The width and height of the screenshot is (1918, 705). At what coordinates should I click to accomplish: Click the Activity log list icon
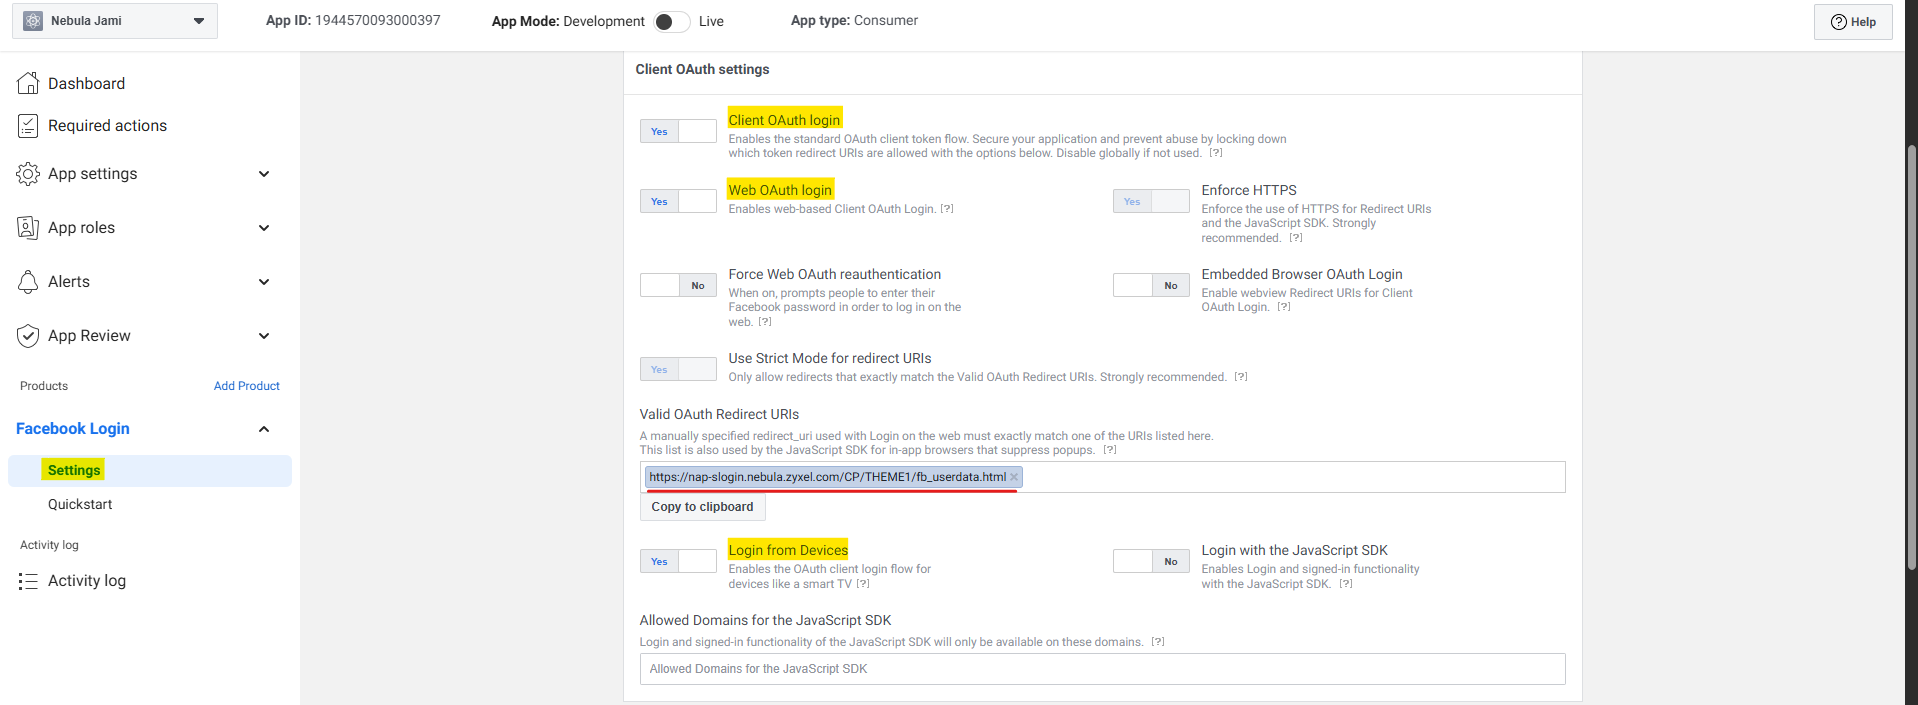click(x=28, y=581)
